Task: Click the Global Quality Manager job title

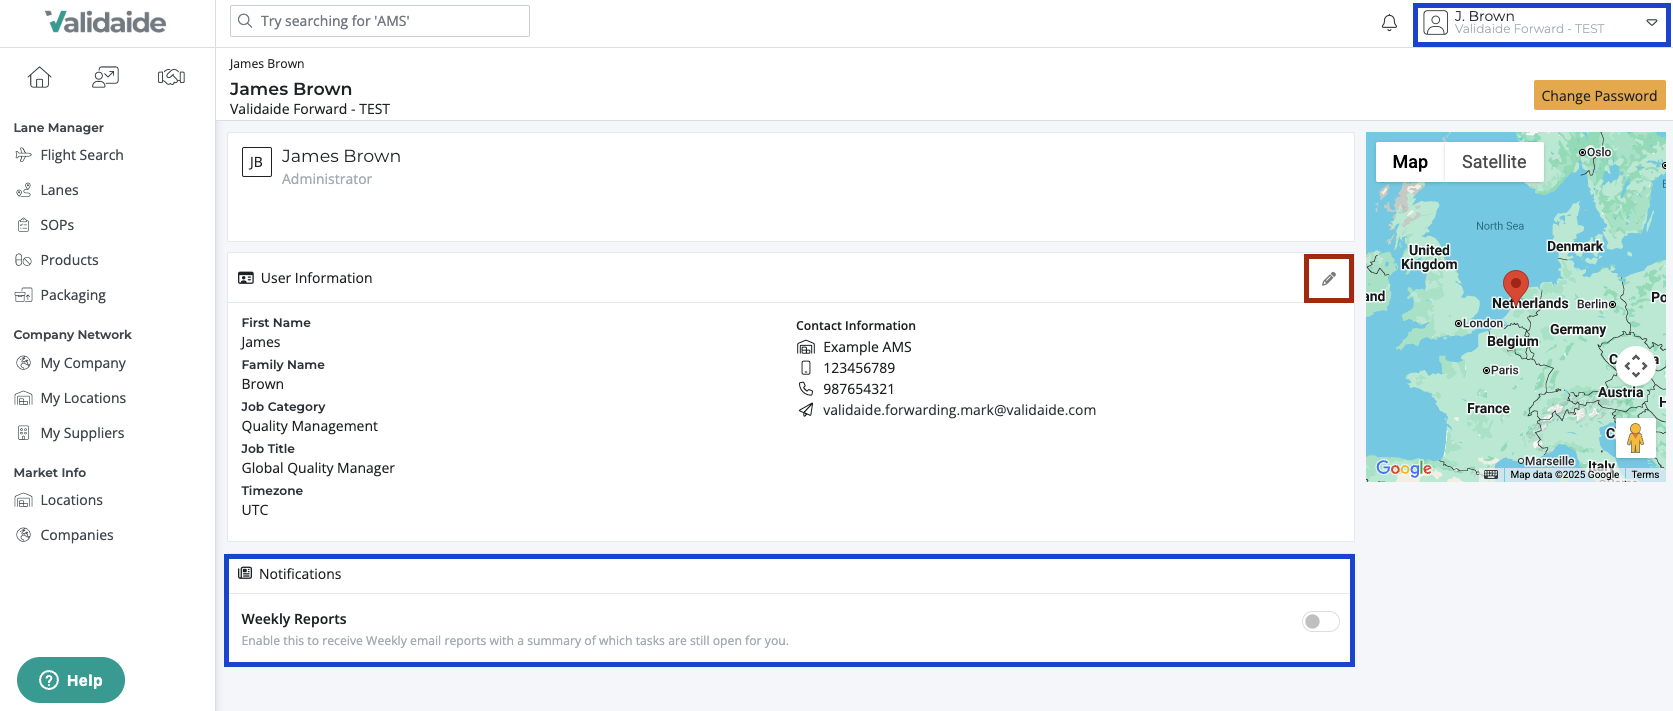Action: tap(318, 468)
